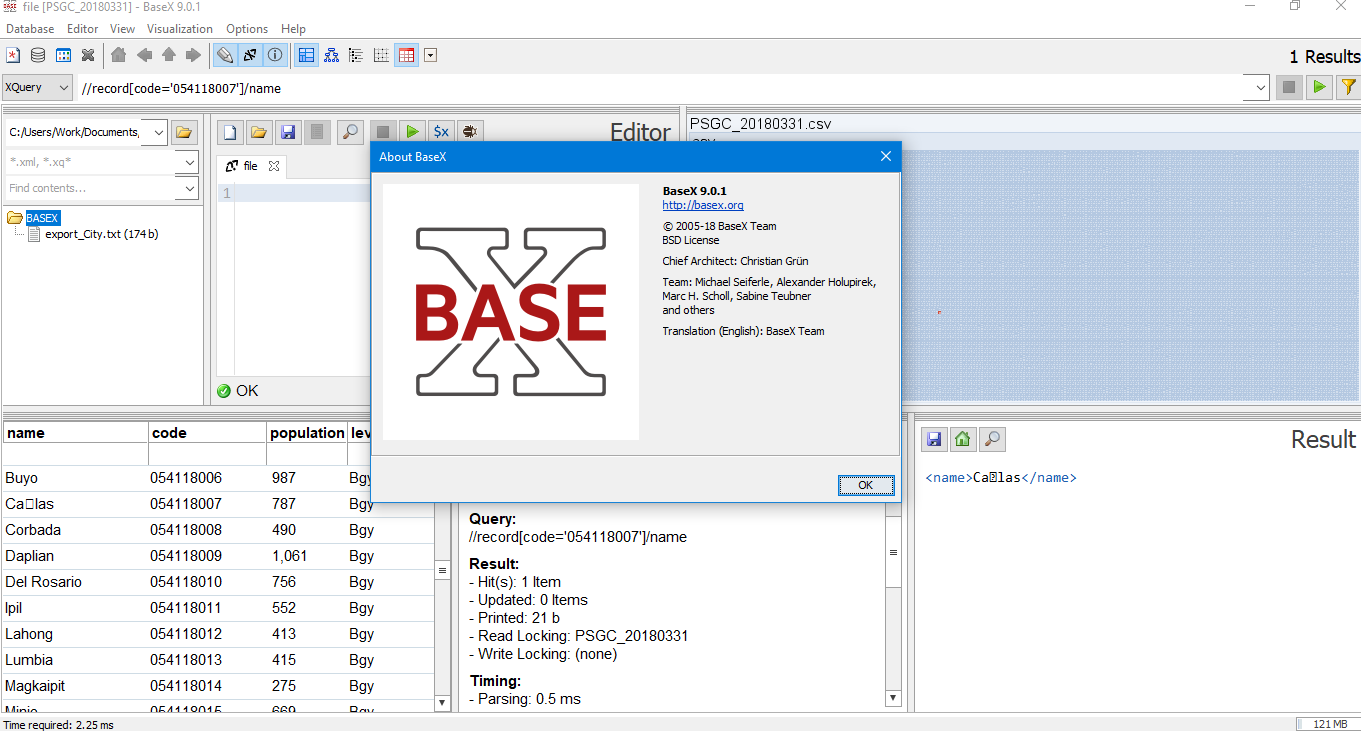Click the stop query icon beside input bar

tap(1289, 88)
